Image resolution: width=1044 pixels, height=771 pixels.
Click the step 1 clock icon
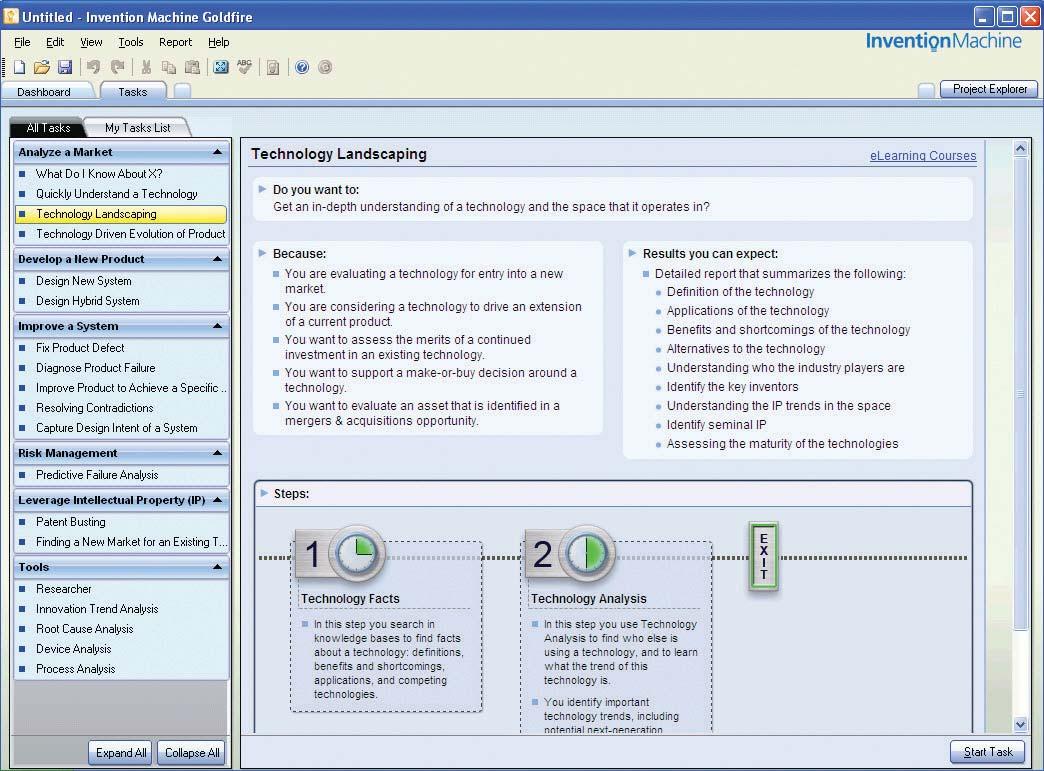pyautogui.click(x=358, y=552)
